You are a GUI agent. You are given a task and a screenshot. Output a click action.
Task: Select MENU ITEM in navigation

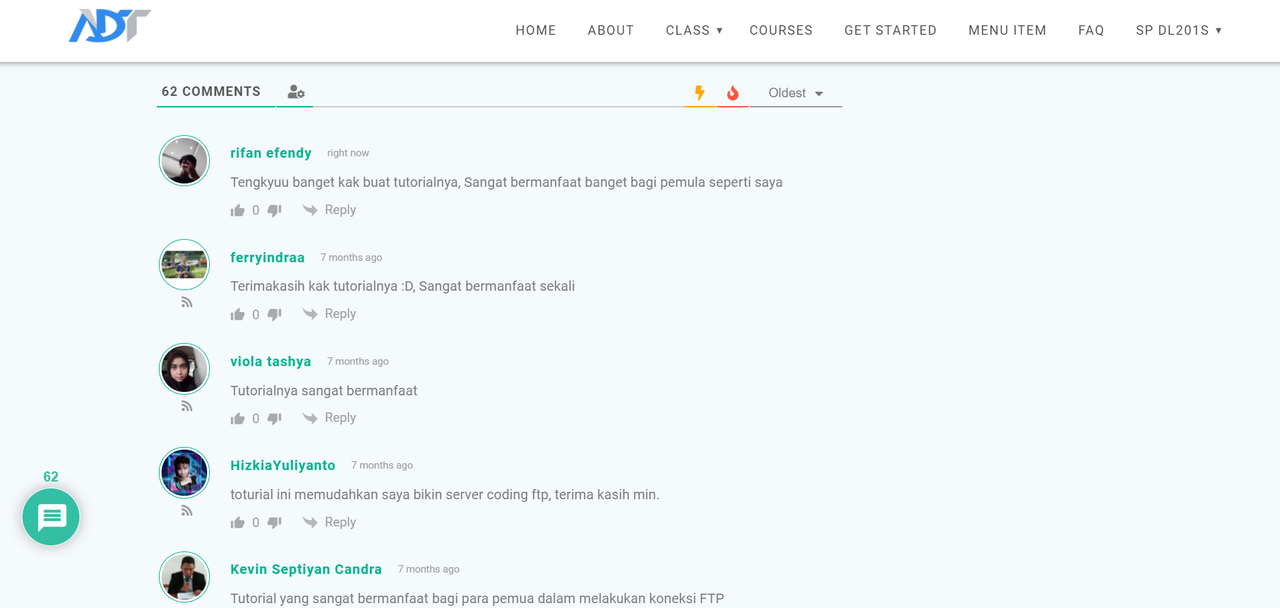(1007, 30)
